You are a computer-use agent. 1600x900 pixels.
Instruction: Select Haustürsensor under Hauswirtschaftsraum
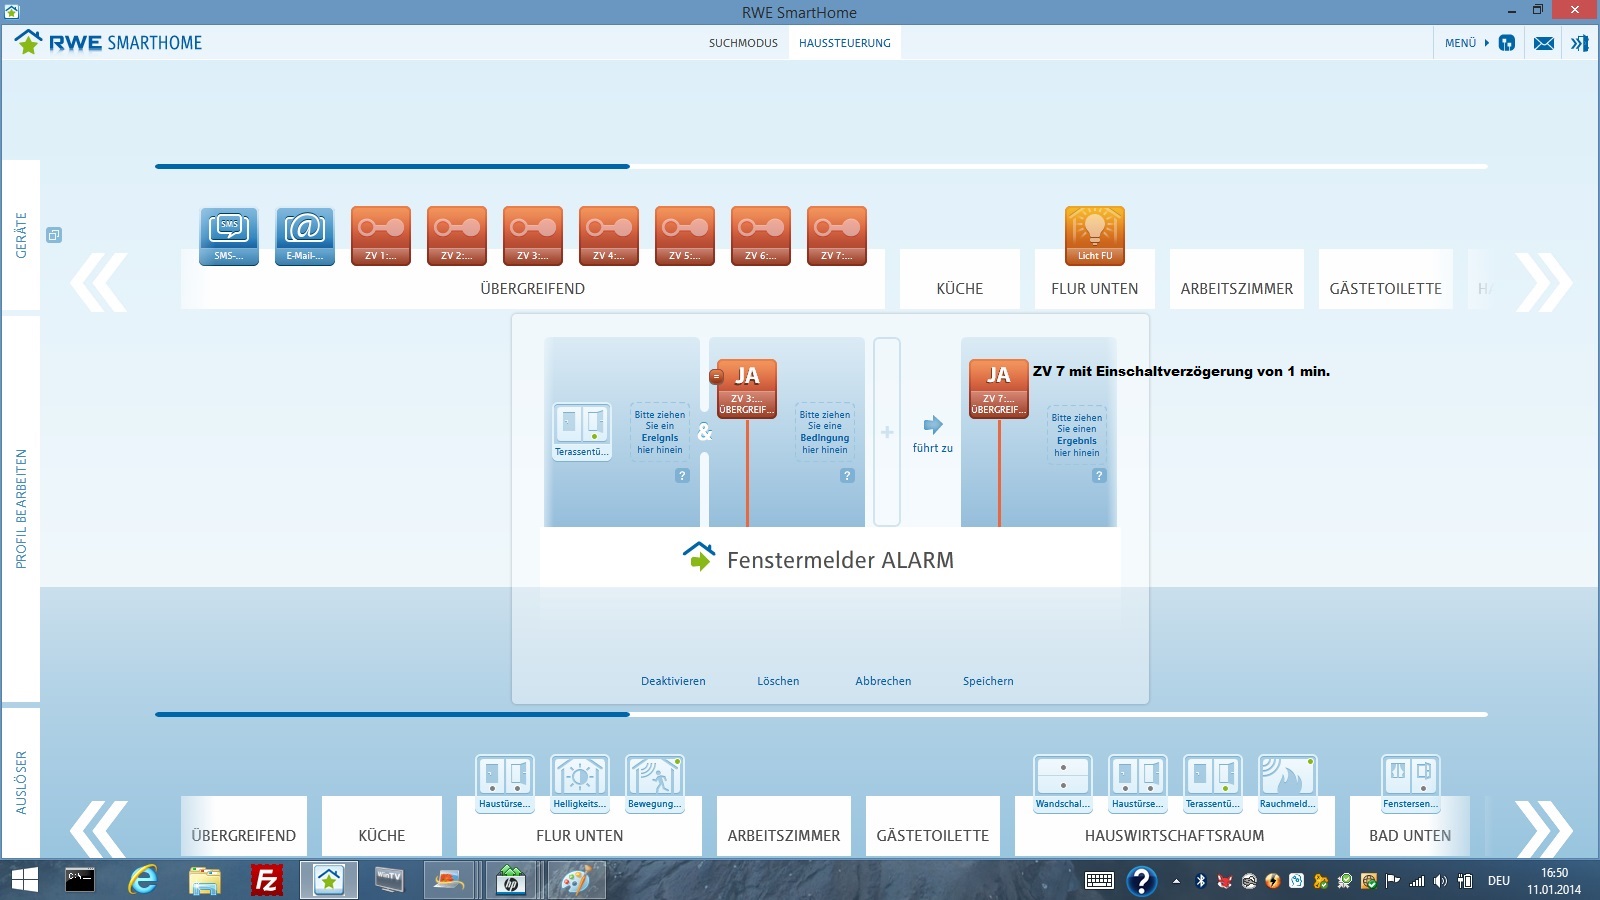coord(1138,784)
